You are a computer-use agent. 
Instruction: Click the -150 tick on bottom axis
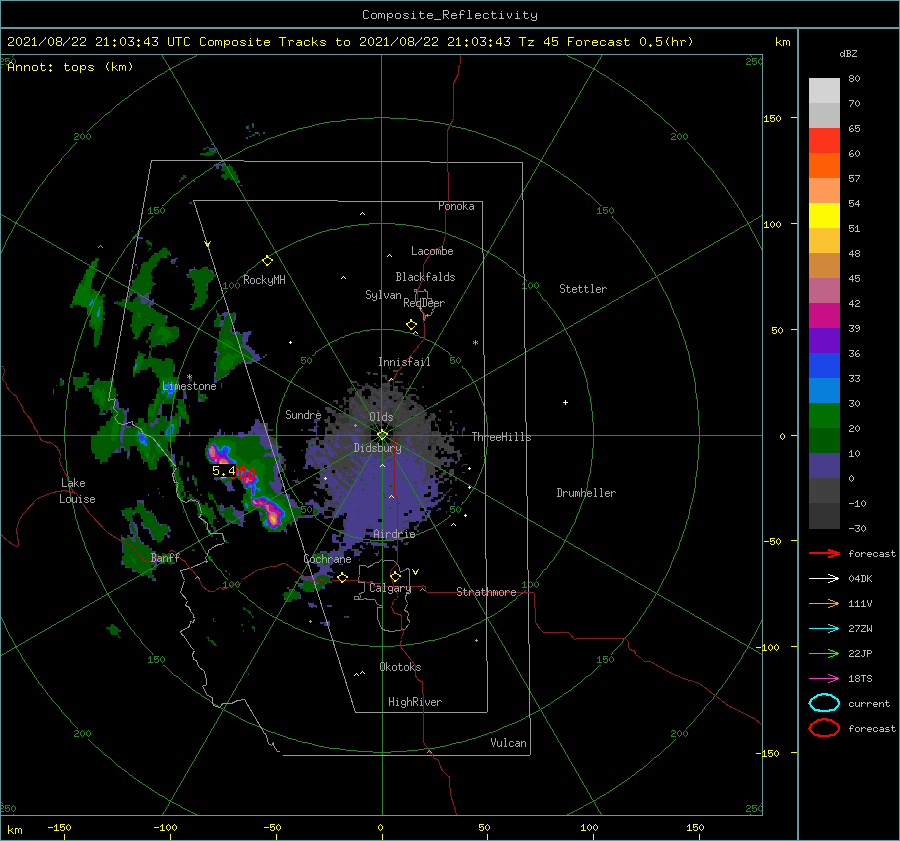tap(59, 827)
